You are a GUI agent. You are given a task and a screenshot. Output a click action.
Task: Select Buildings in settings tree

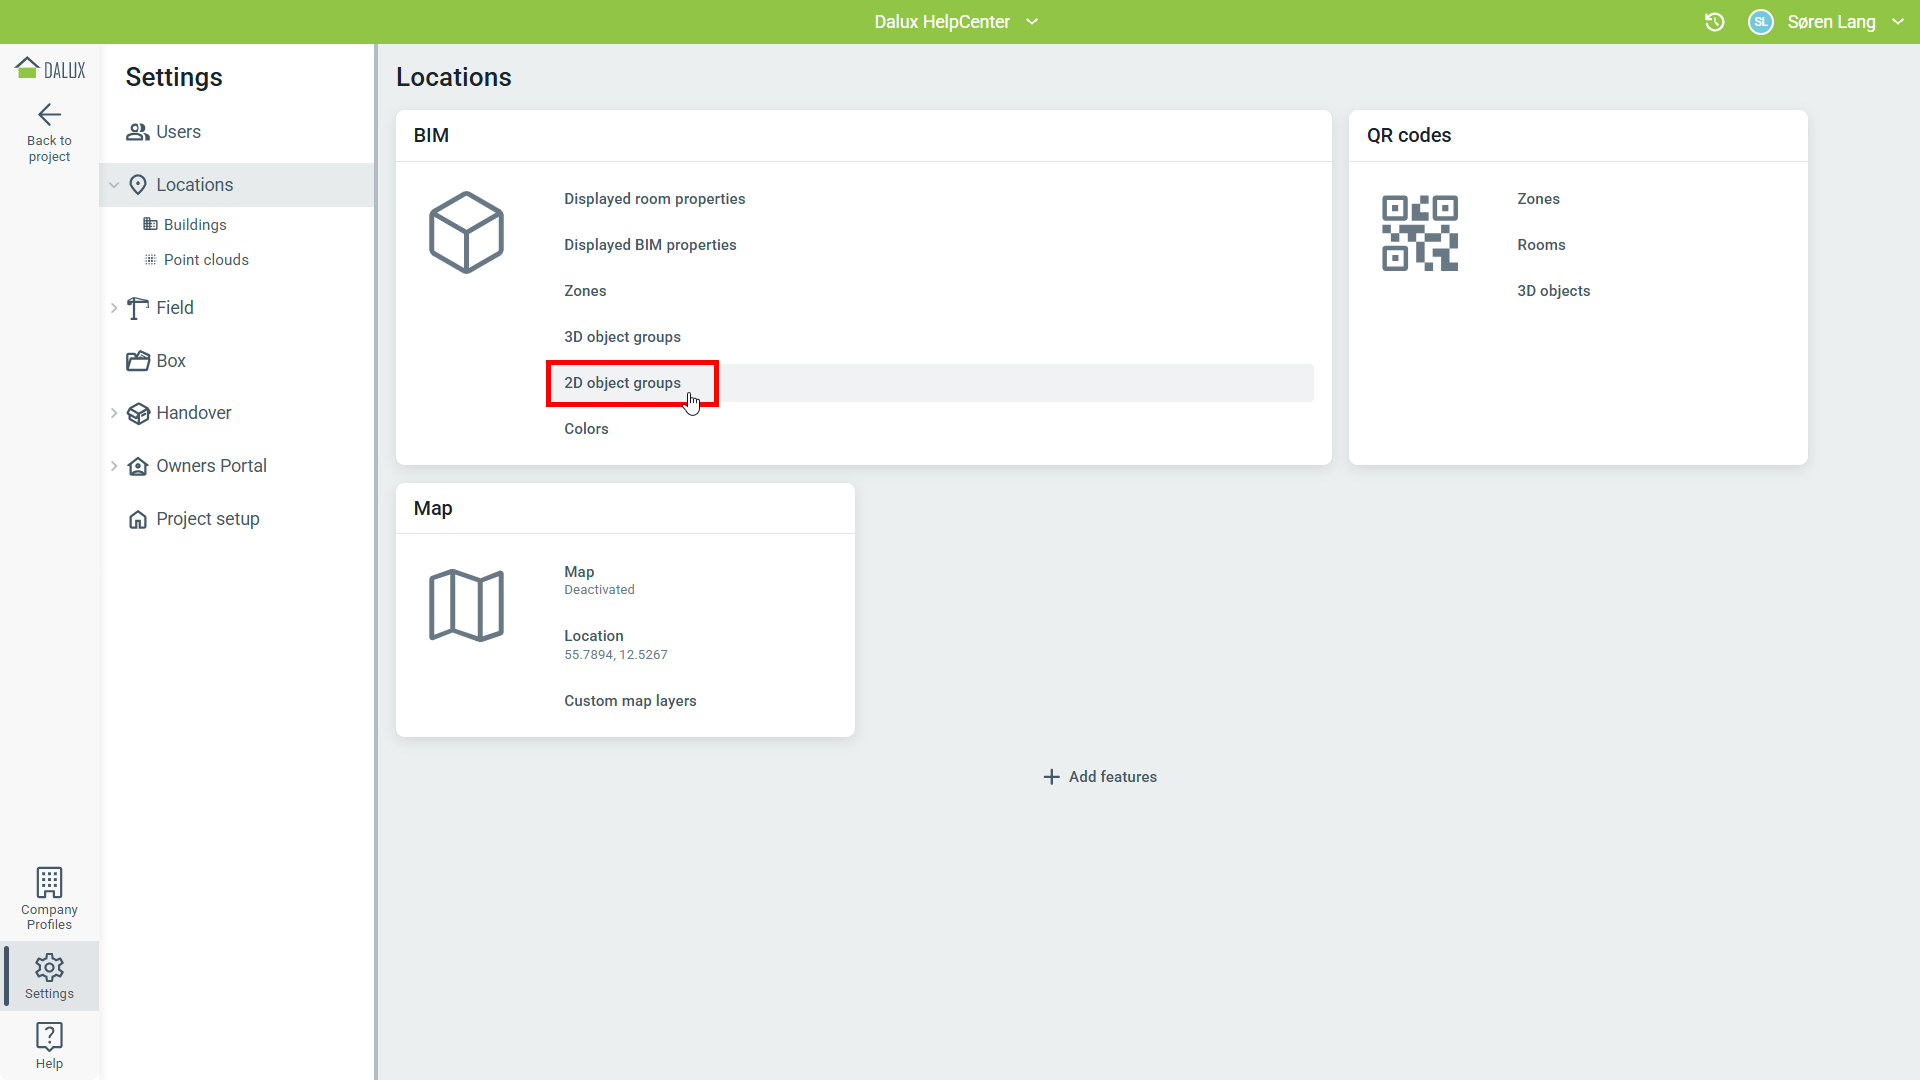(195, 225)
